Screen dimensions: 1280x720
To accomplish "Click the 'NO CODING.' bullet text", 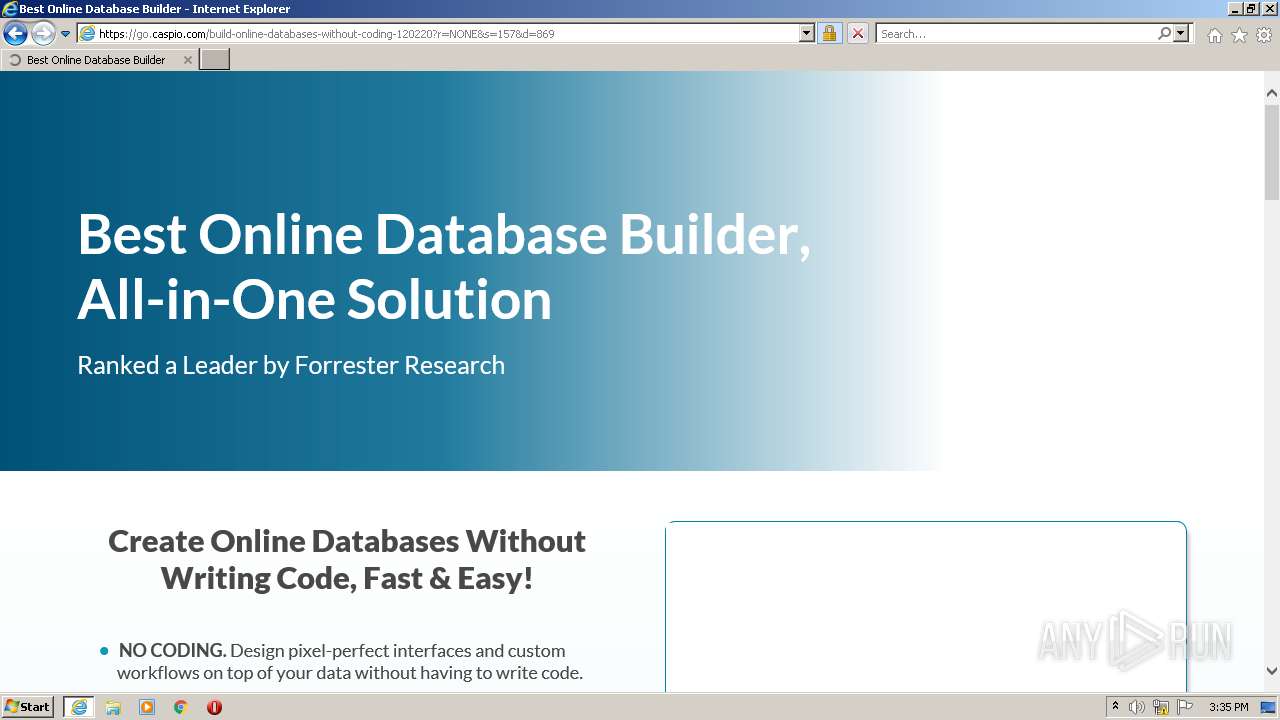I will (x=173, y=650).
